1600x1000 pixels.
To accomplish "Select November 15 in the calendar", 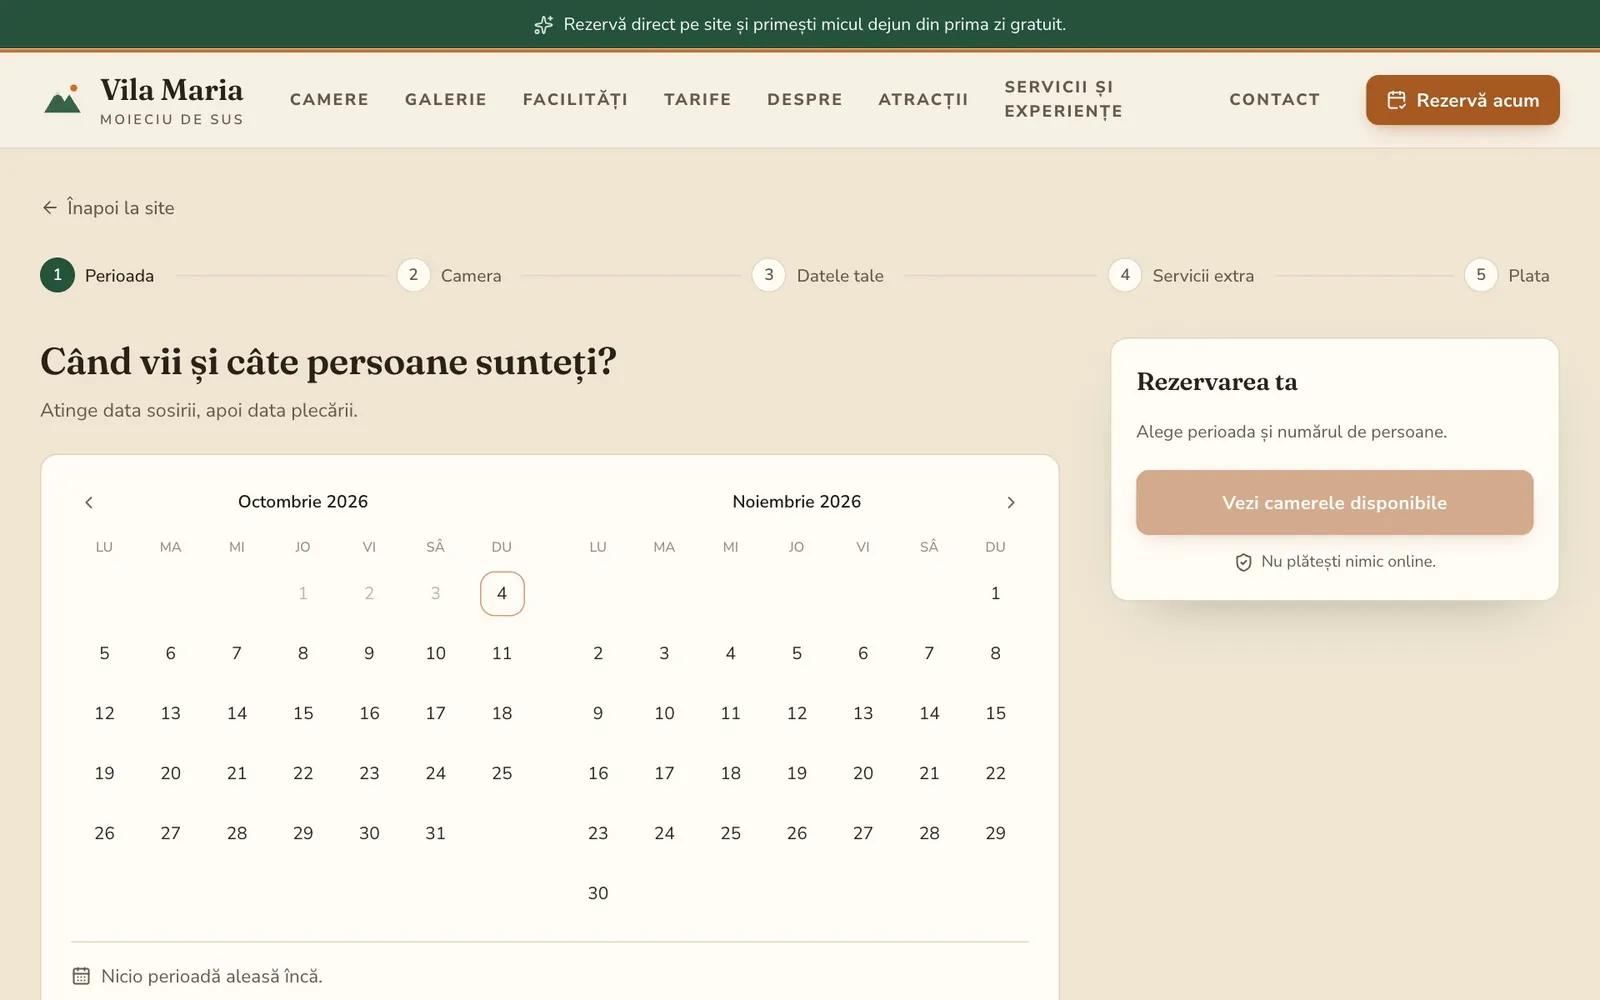I will point(995,713).
